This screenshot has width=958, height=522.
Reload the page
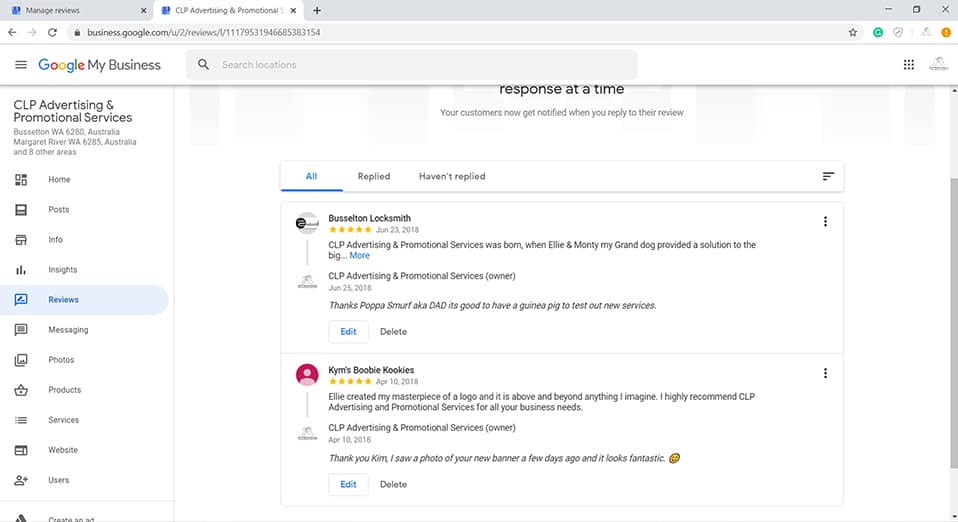tap(53, 32)
